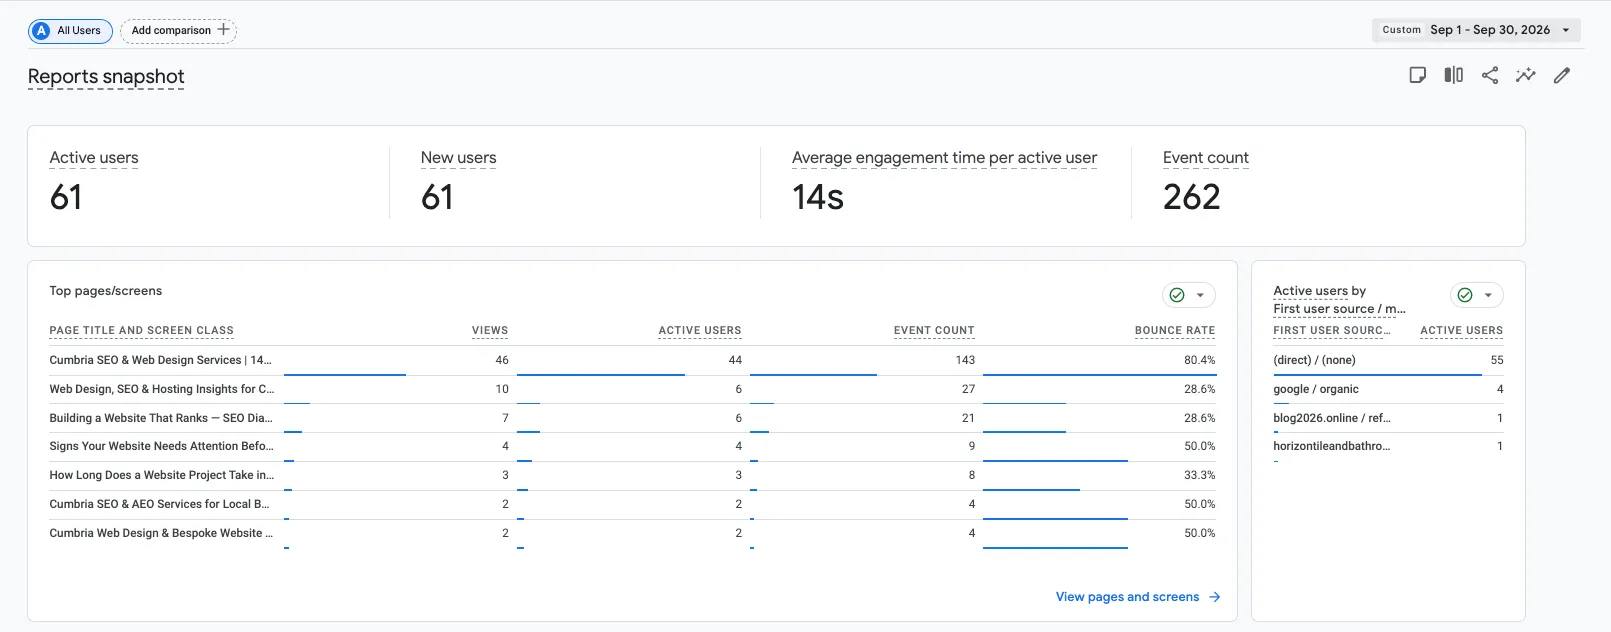Image resolution: width=1611 pixels, height=632 pixels.
Task: Click the share report icon
Action: (x=1490, y=75)
